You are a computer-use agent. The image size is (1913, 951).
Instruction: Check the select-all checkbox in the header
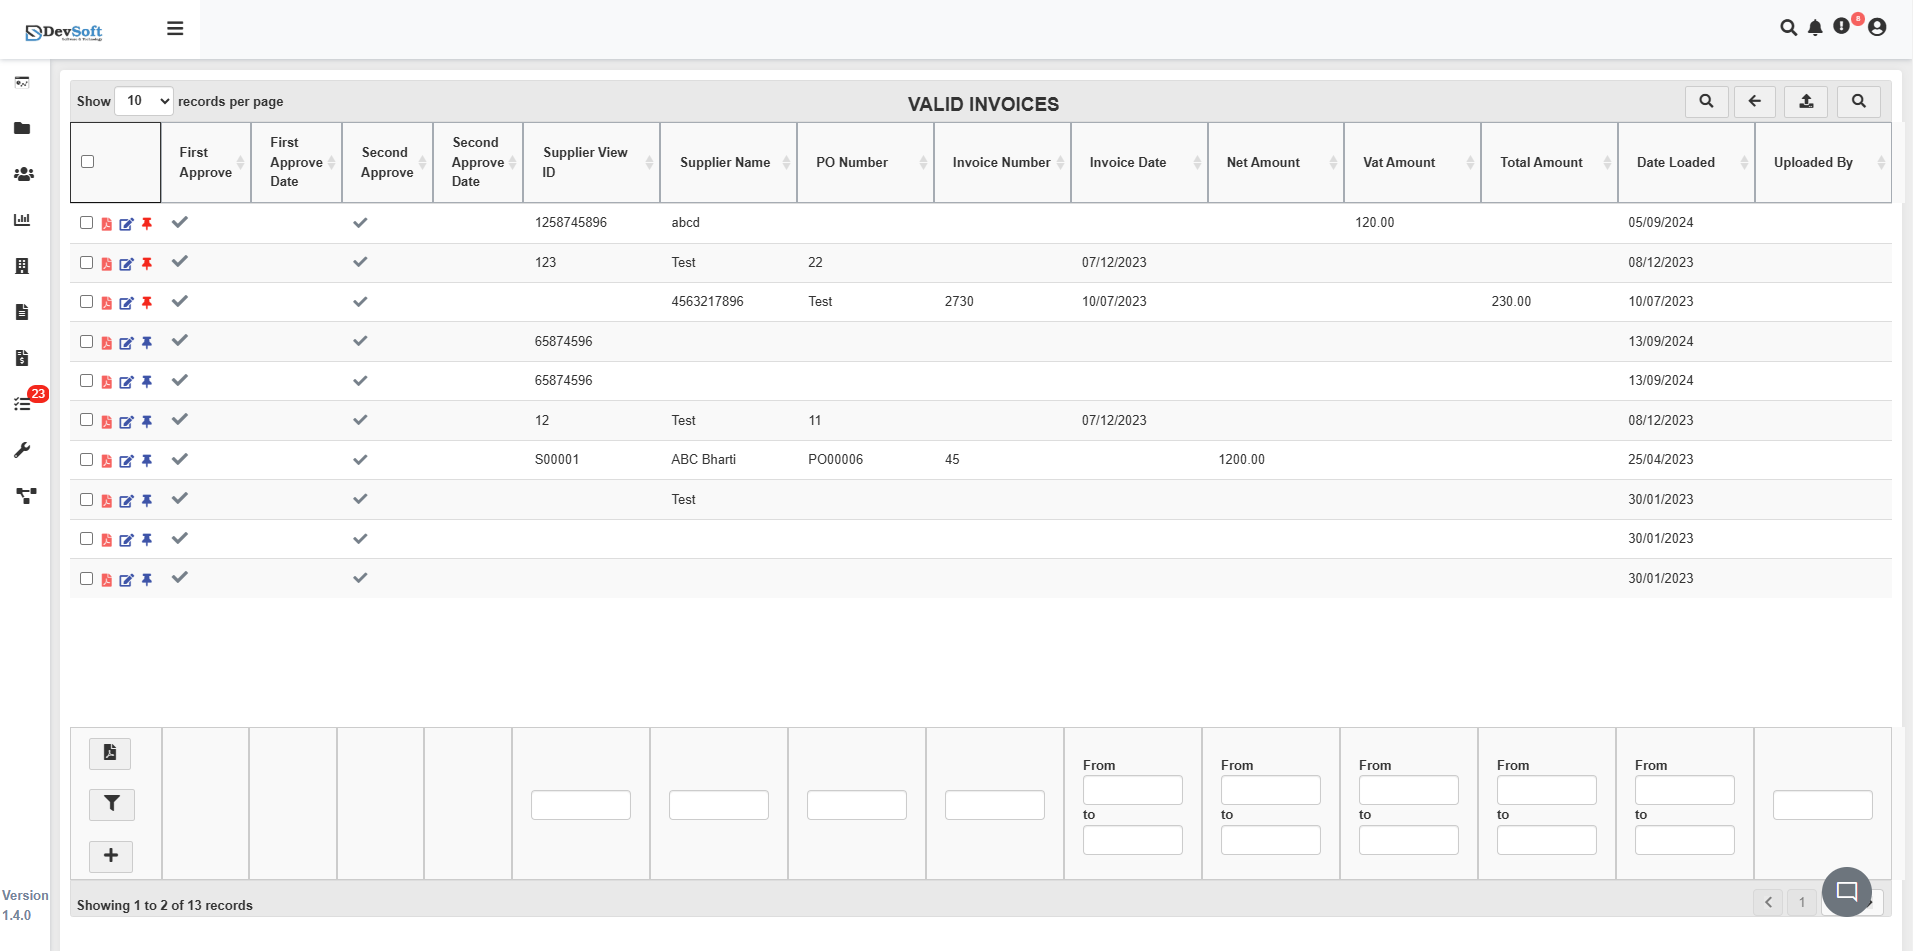(x=86, y=161)
